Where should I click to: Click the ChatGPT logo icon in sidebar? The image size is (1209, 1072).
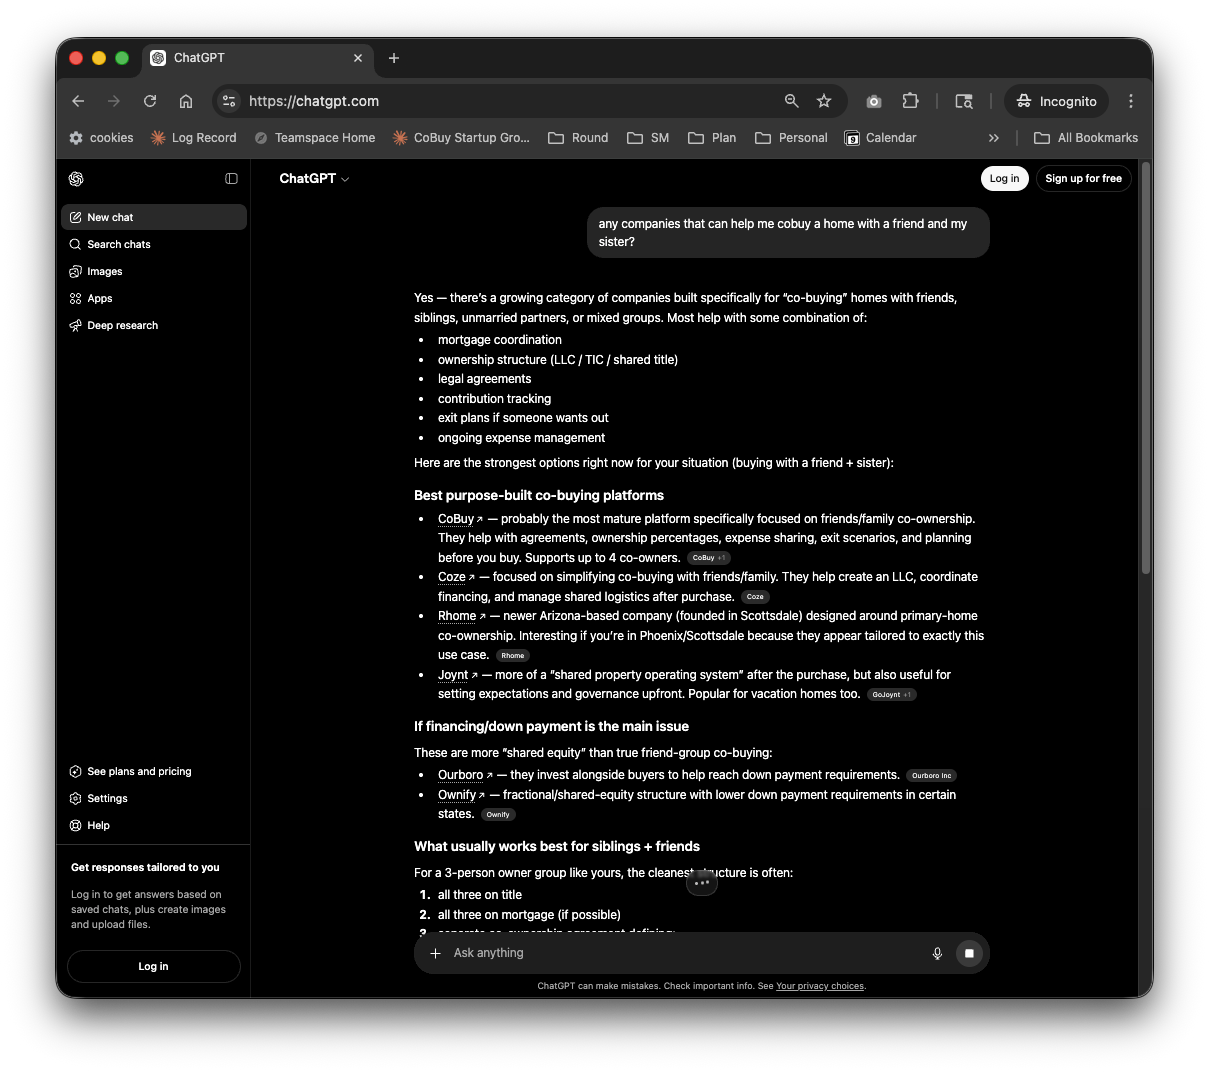[76, 179]
